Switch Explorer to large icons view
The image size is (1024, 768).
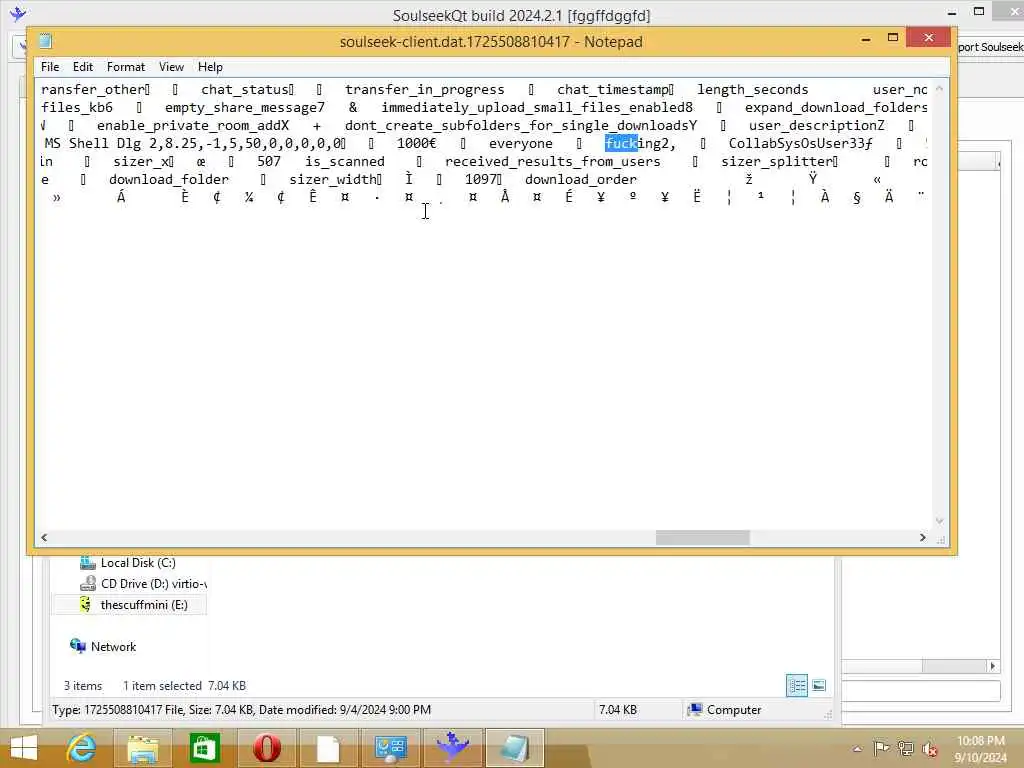click(x=819, y=686)
